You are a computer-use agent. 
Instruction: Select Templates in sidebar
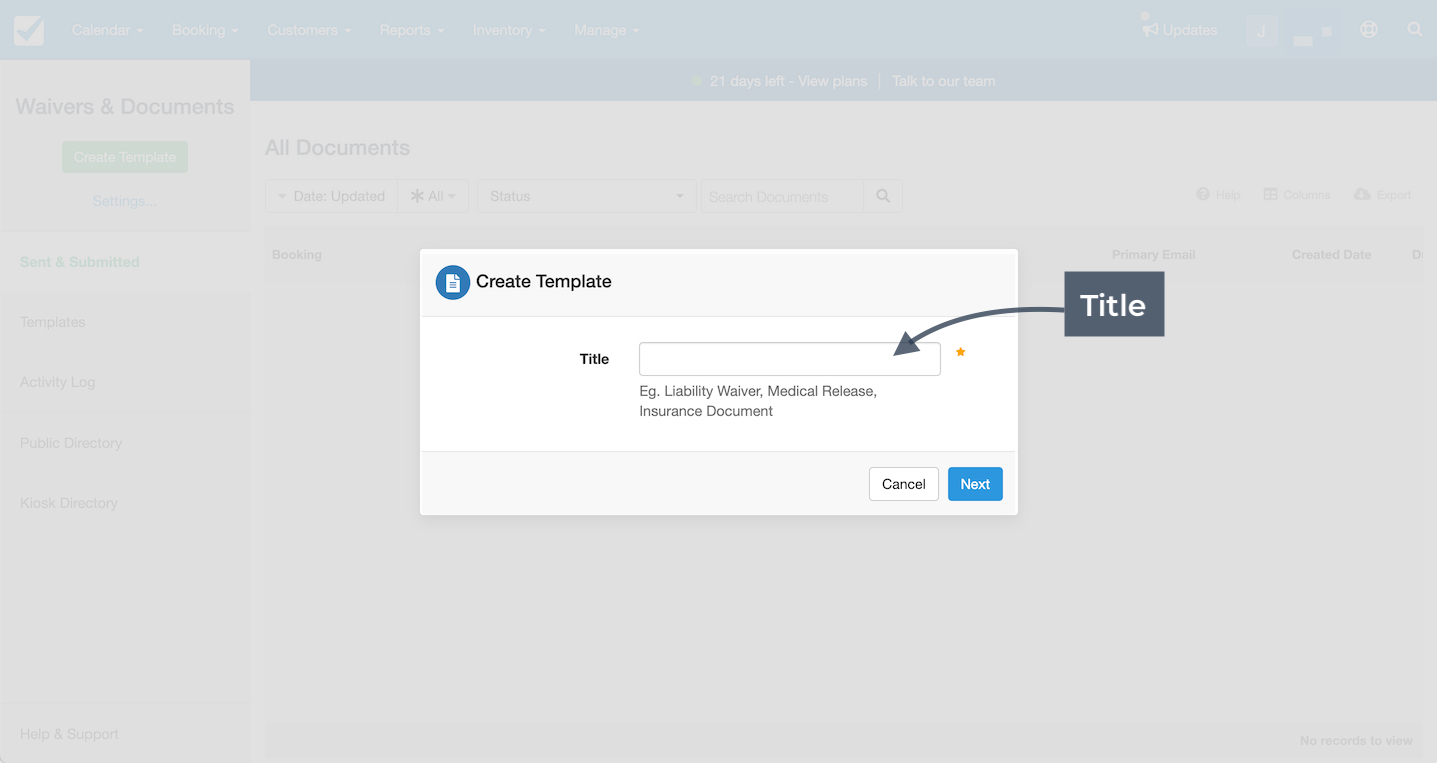click(53, 322)
